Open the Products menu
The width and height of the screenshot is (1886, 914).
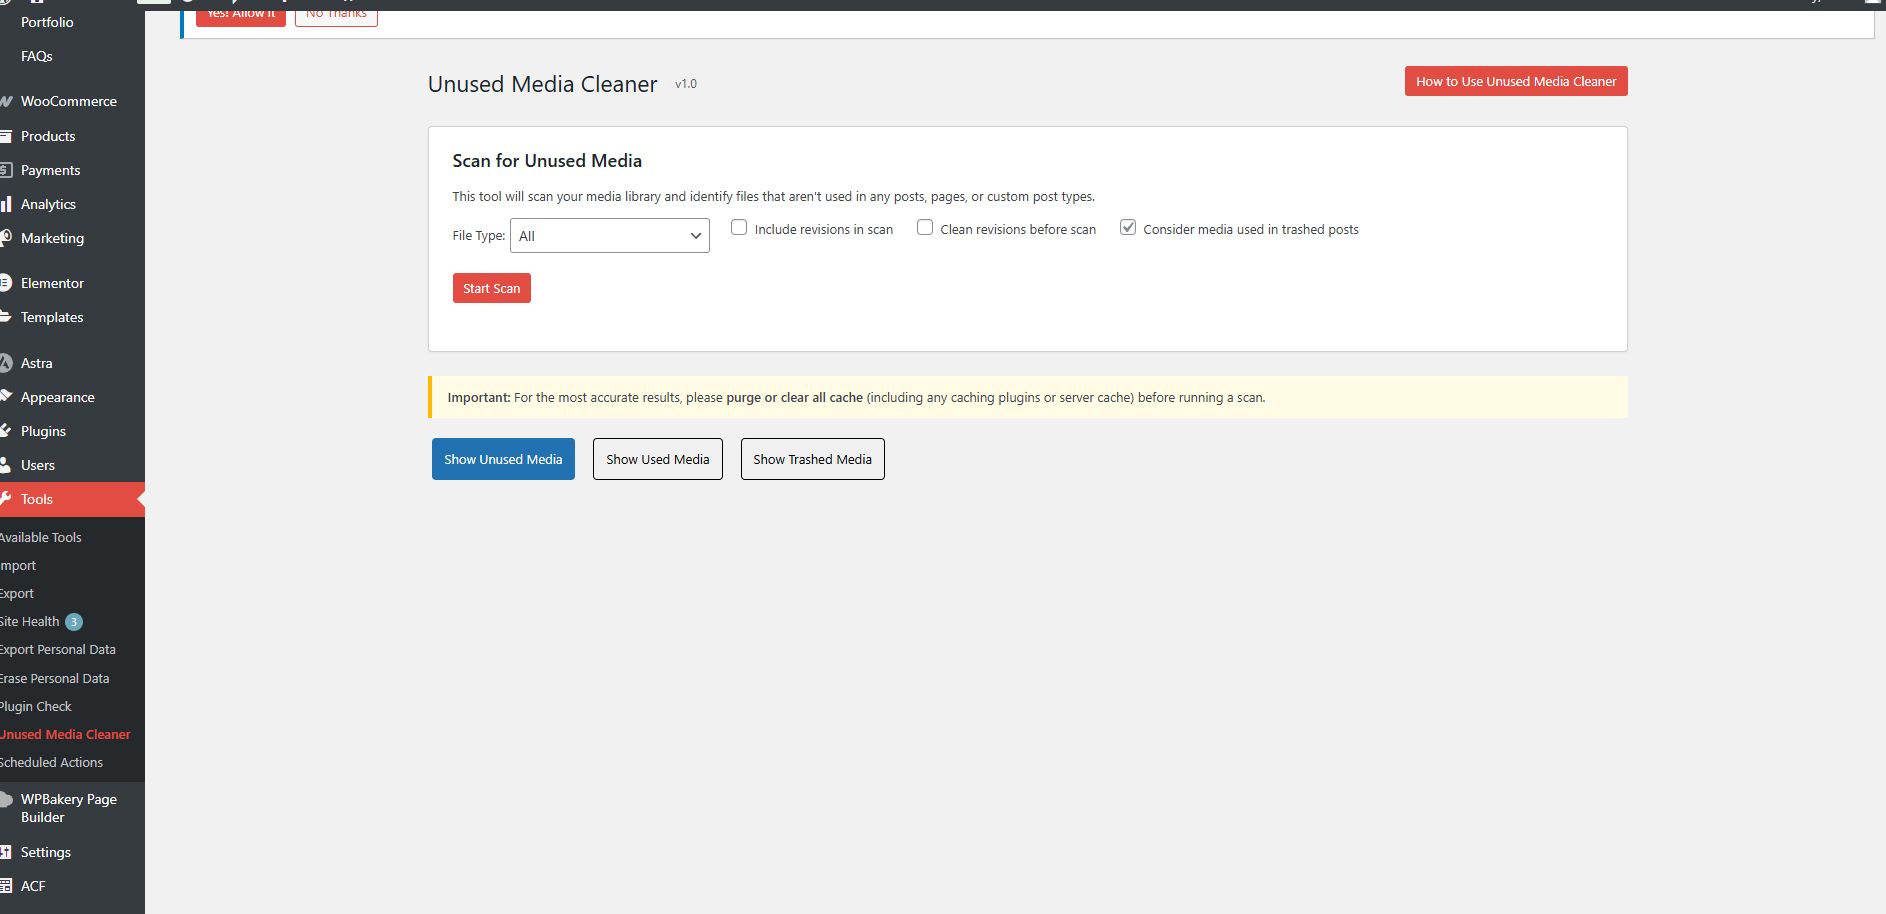point(48,136)
